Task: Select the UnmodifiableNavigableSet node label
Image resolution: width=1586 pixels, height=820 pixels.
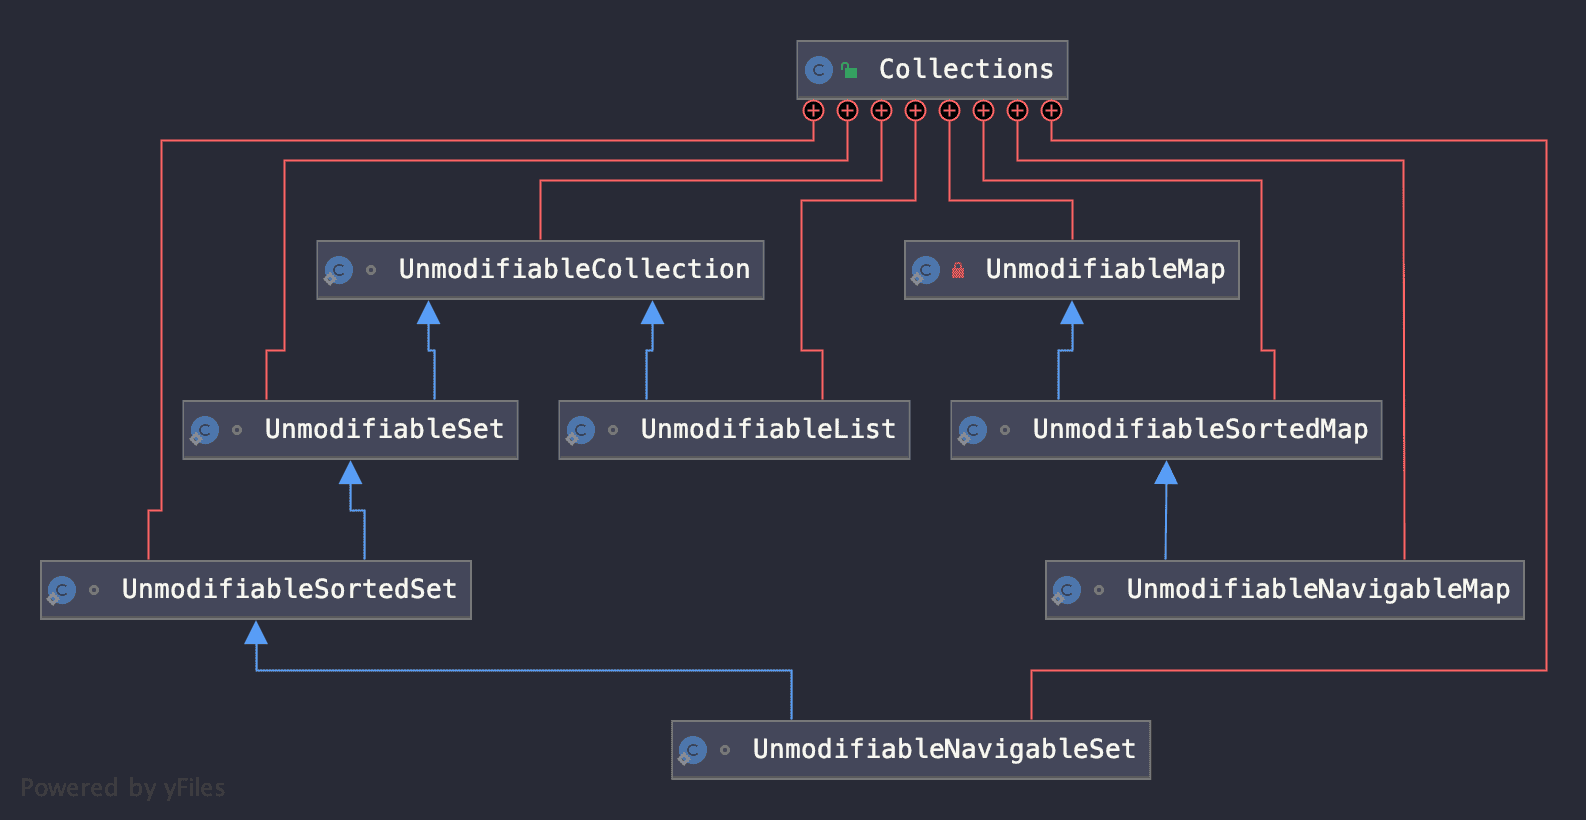Action: [944, 749]
